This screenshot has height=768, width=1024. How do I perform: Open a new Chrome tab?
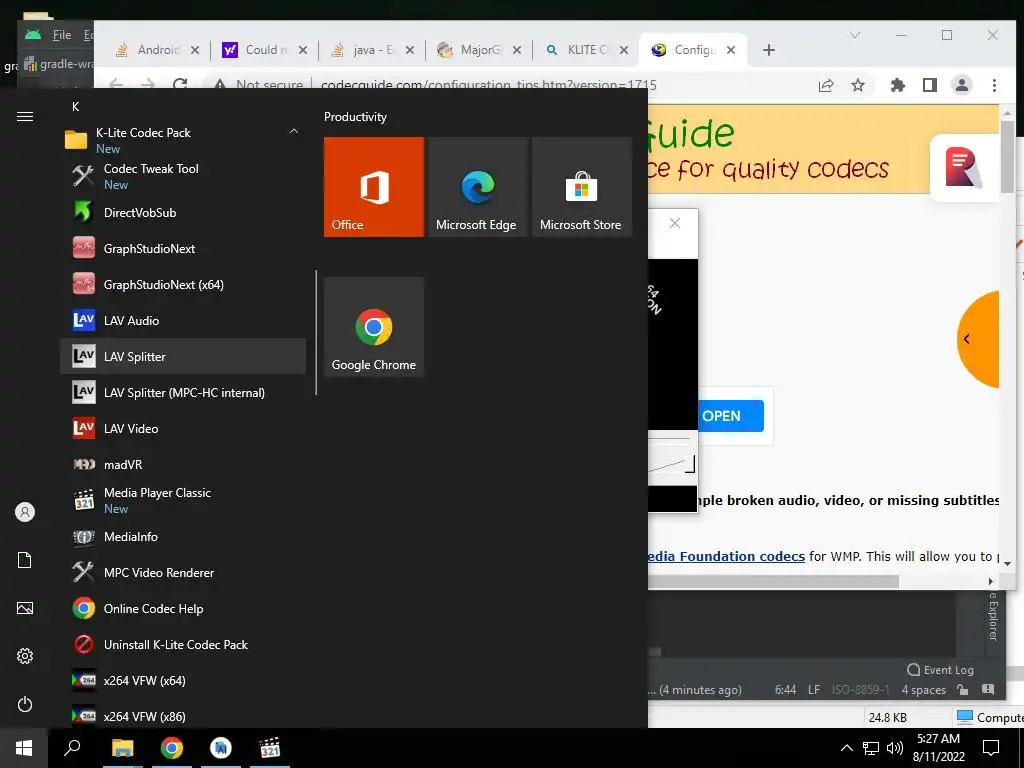(769, 50)
